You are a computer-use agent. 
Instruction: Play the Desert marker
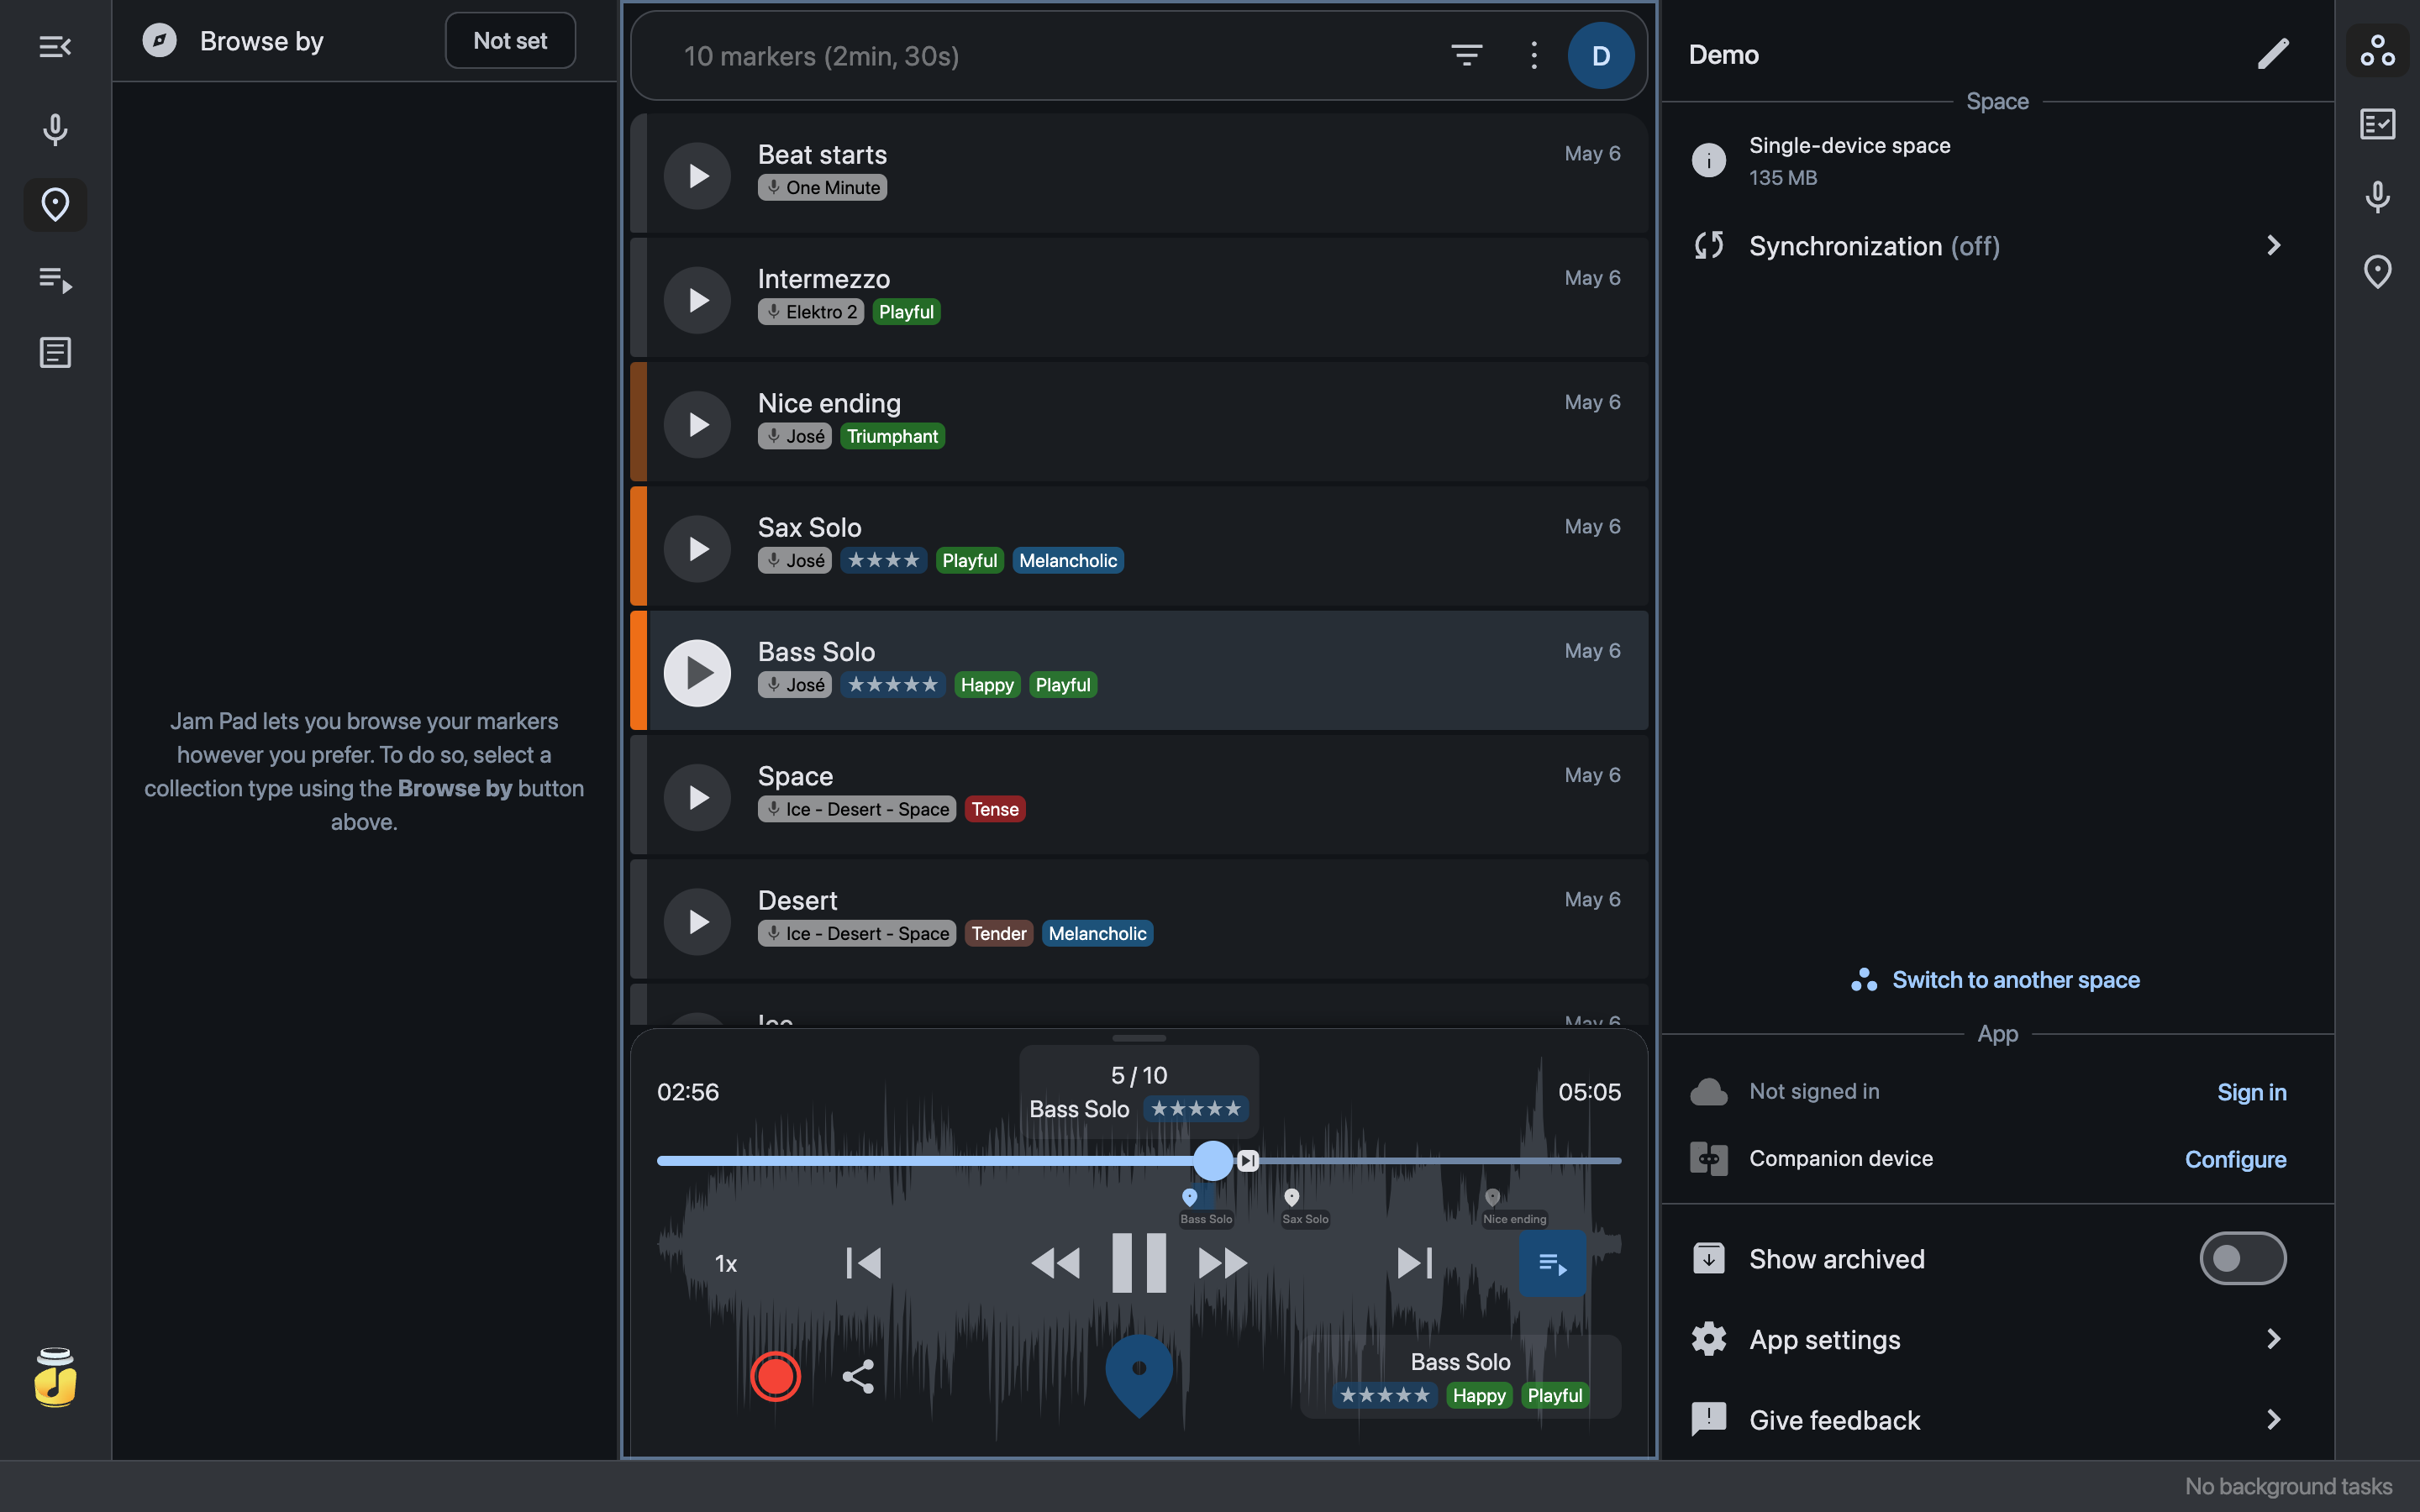point(697,921)
